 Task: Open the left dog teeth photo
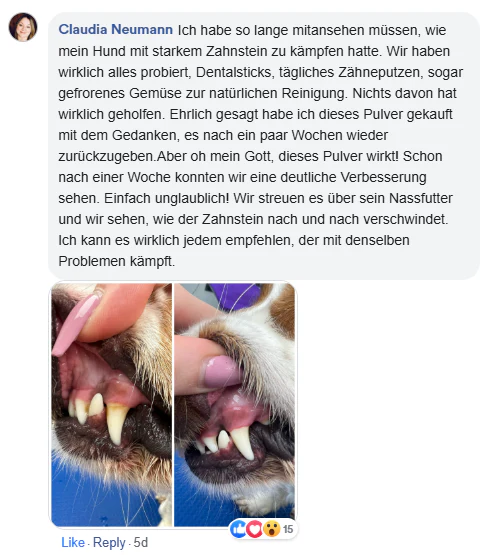(111, 405)
